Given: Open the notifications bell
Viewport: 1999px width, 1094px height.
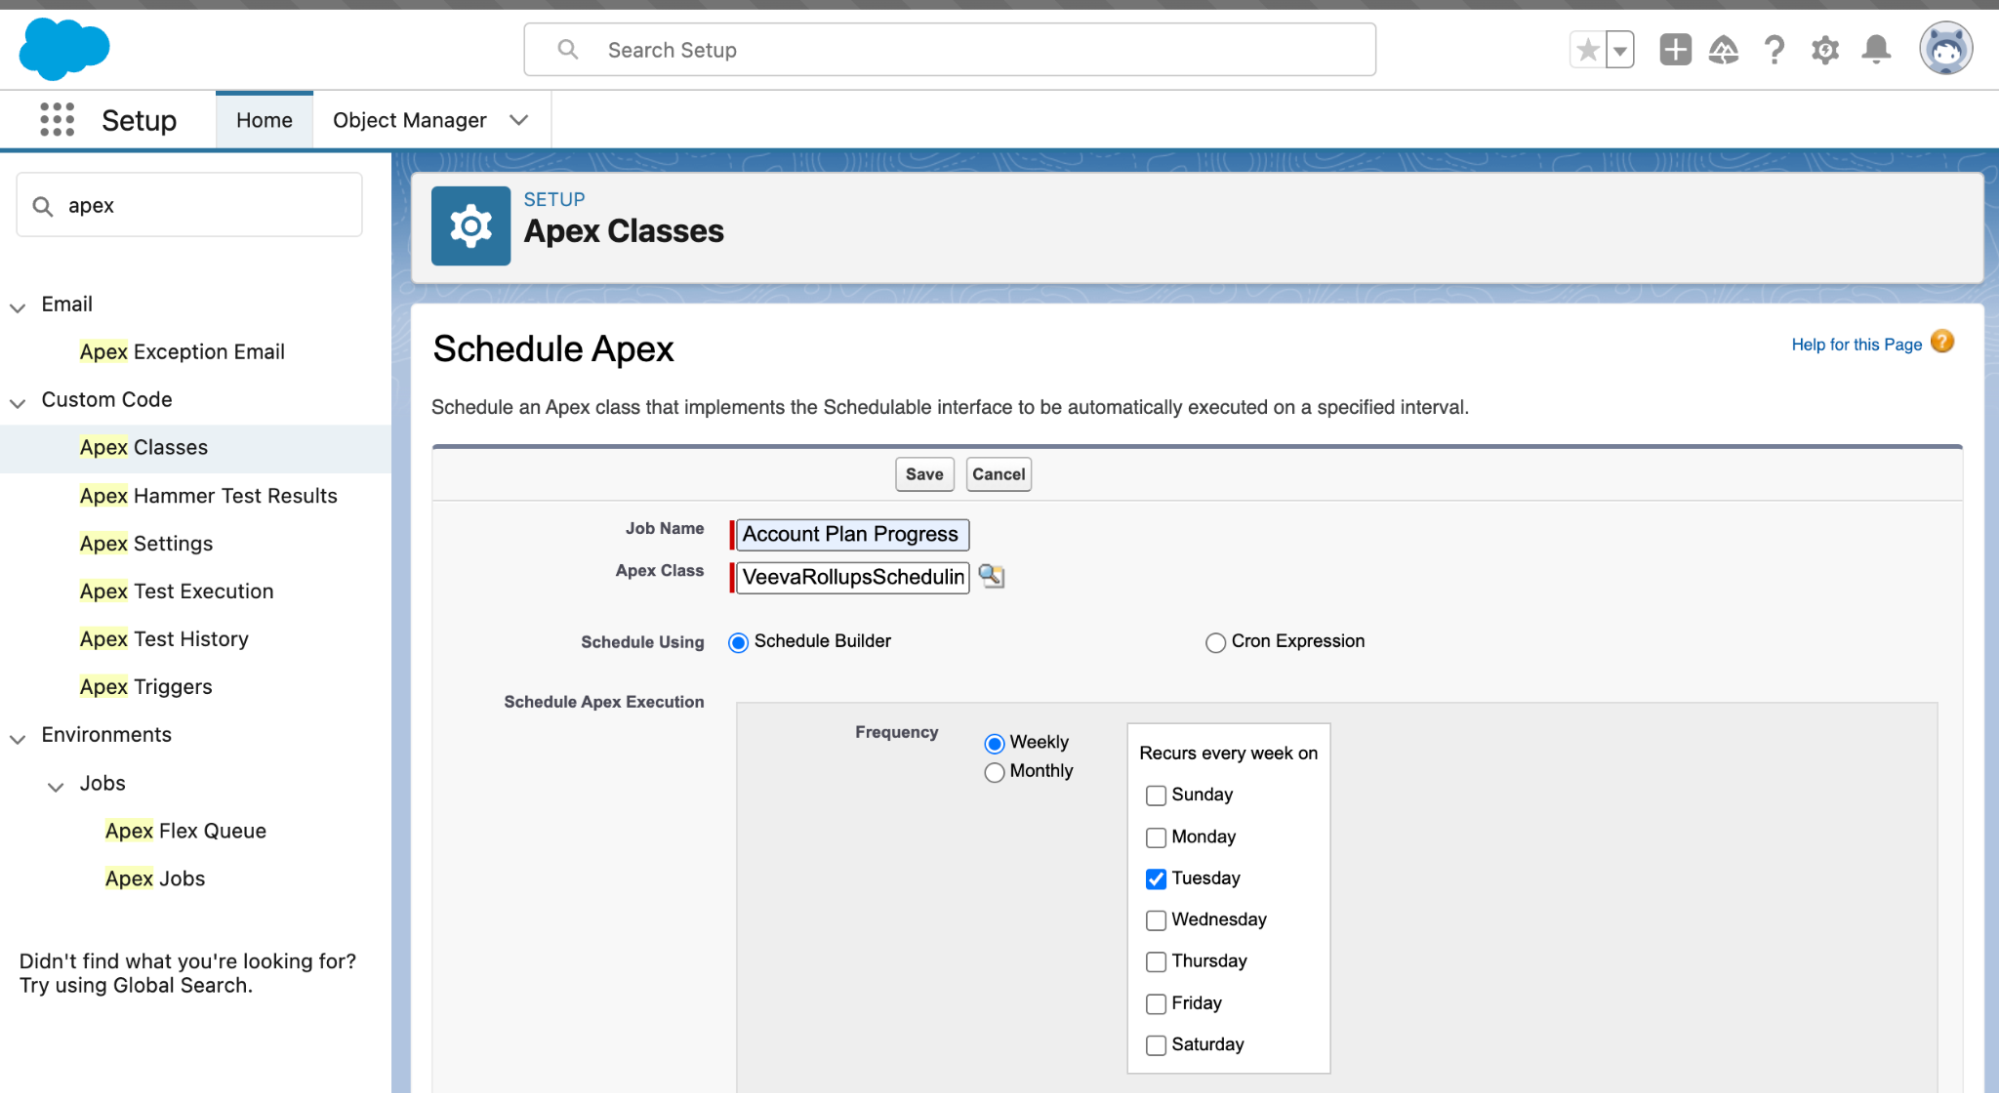Looking at the screenshot, I should click(1876, 50).
